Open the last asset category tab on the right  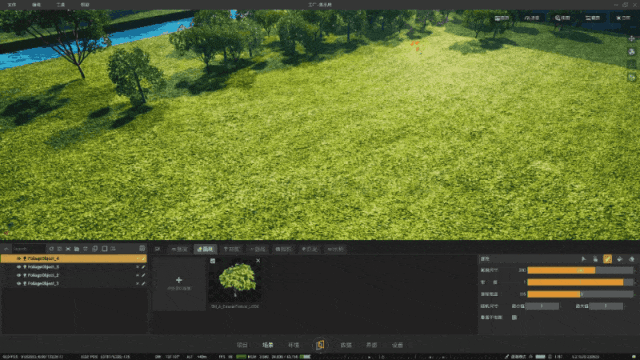pos(336,249)
